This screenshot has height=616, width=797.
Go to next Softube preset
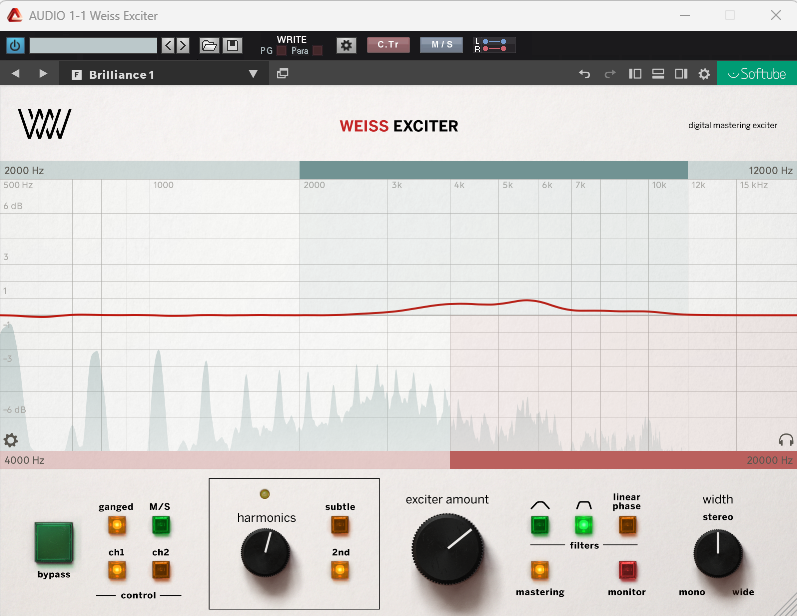coord(43,74)
